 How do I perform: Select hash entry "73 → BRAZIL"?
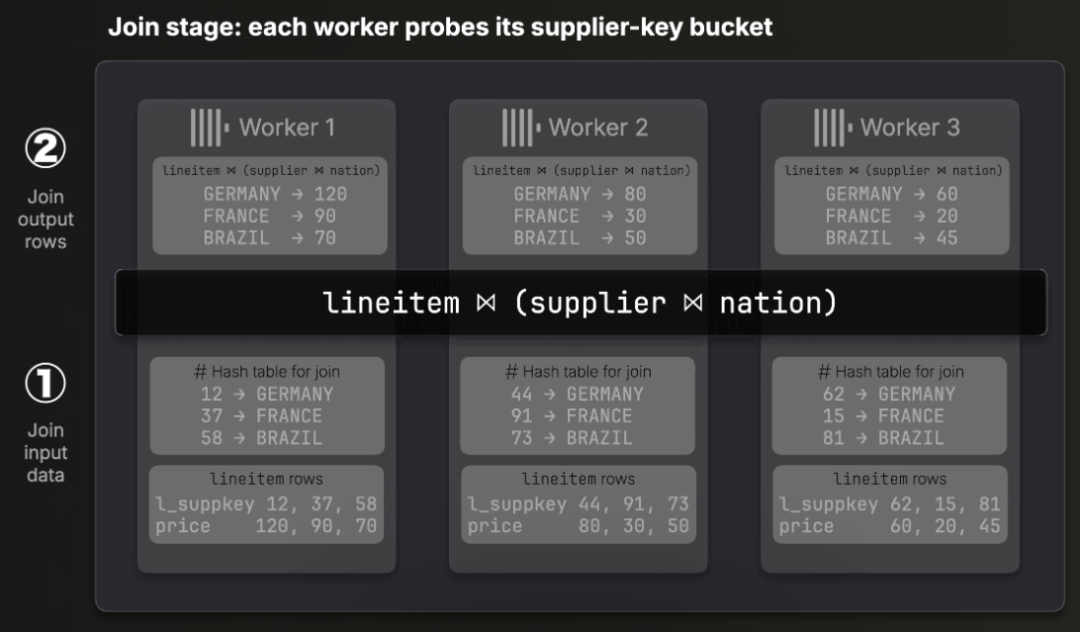(572, 438)
